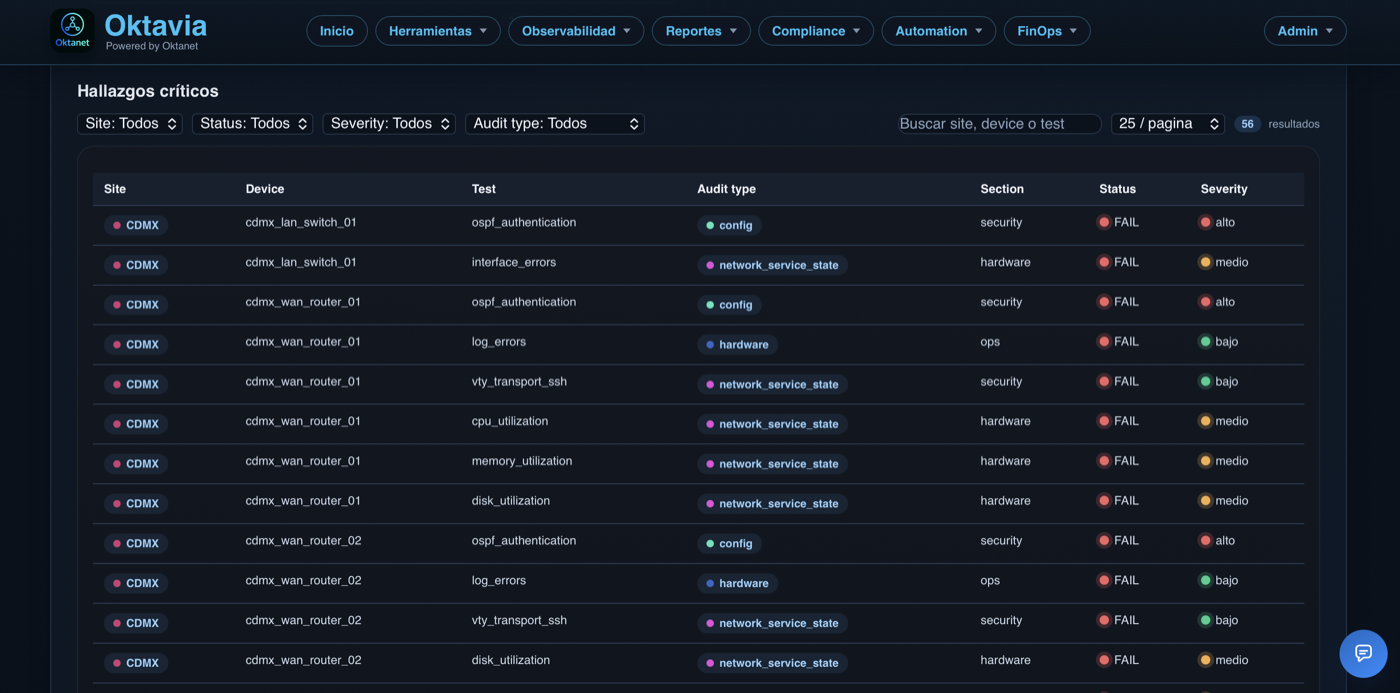Click the CDMX site badge on the first row
The image size is (1400, 693).
pos(135,225)
